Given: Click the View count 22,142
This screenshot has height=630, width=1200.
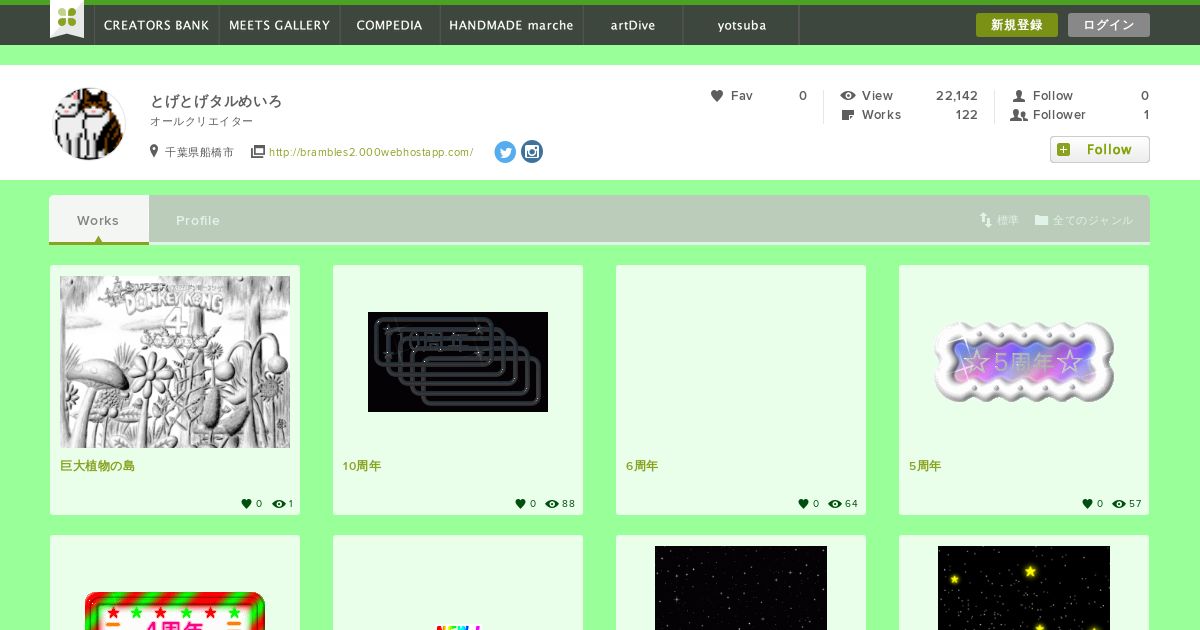Looking at the screenshot, I should click(x=957, y=96).
